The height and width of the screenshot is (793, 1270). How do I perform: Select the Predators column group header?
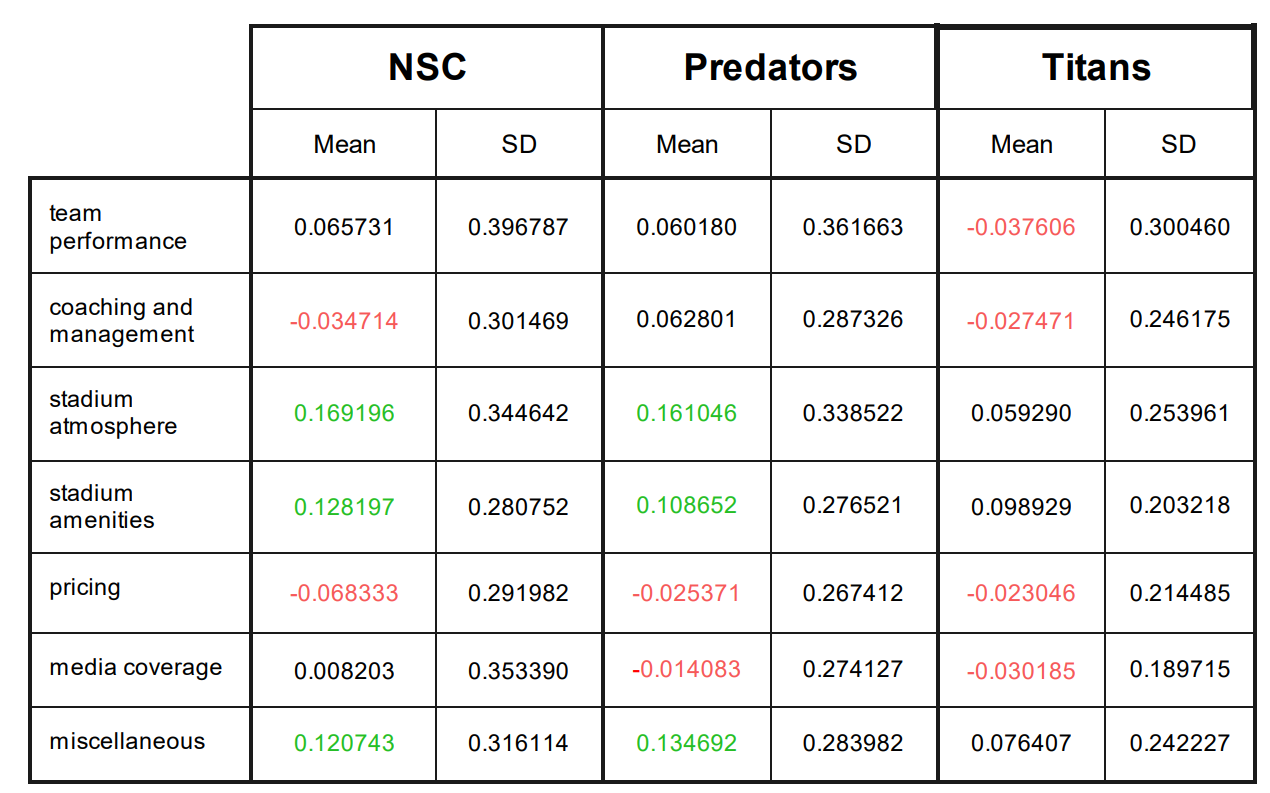click(x=770, y=67)
